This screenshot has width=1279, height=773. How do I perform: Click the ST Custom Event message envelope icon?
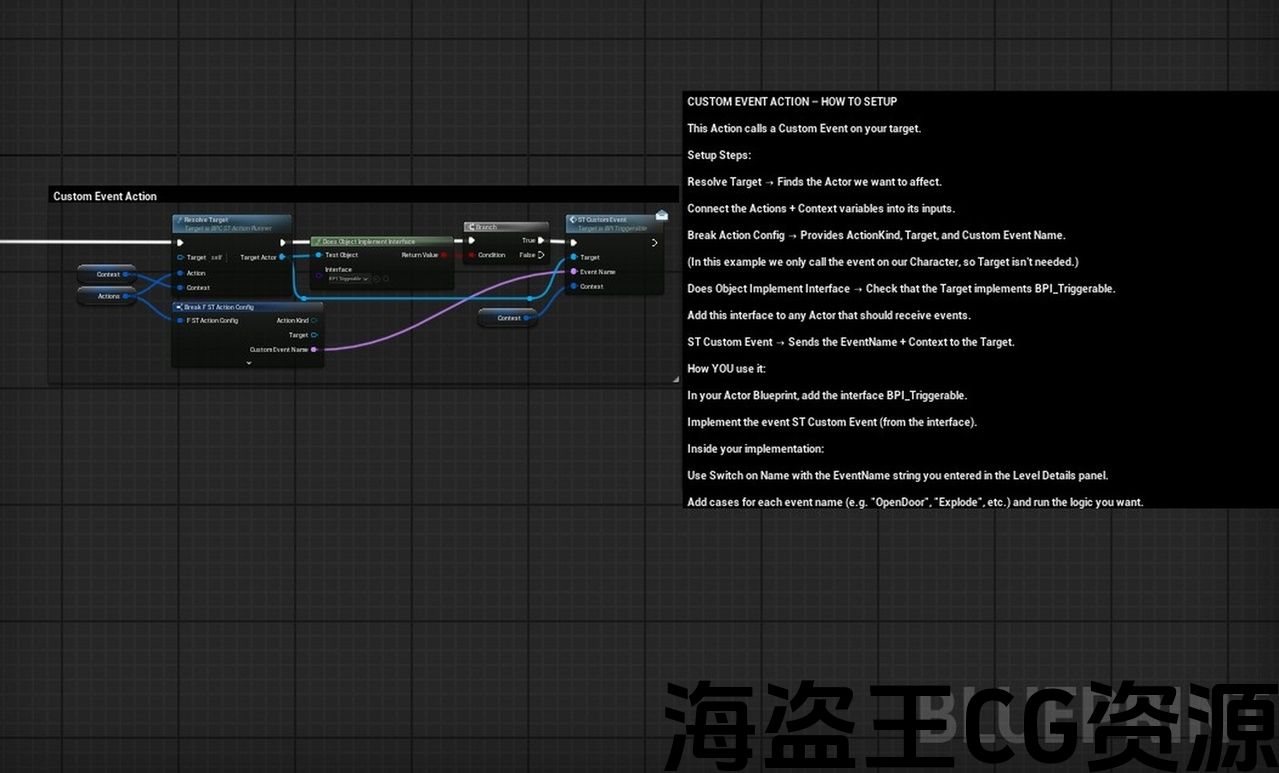click(661, 215)
